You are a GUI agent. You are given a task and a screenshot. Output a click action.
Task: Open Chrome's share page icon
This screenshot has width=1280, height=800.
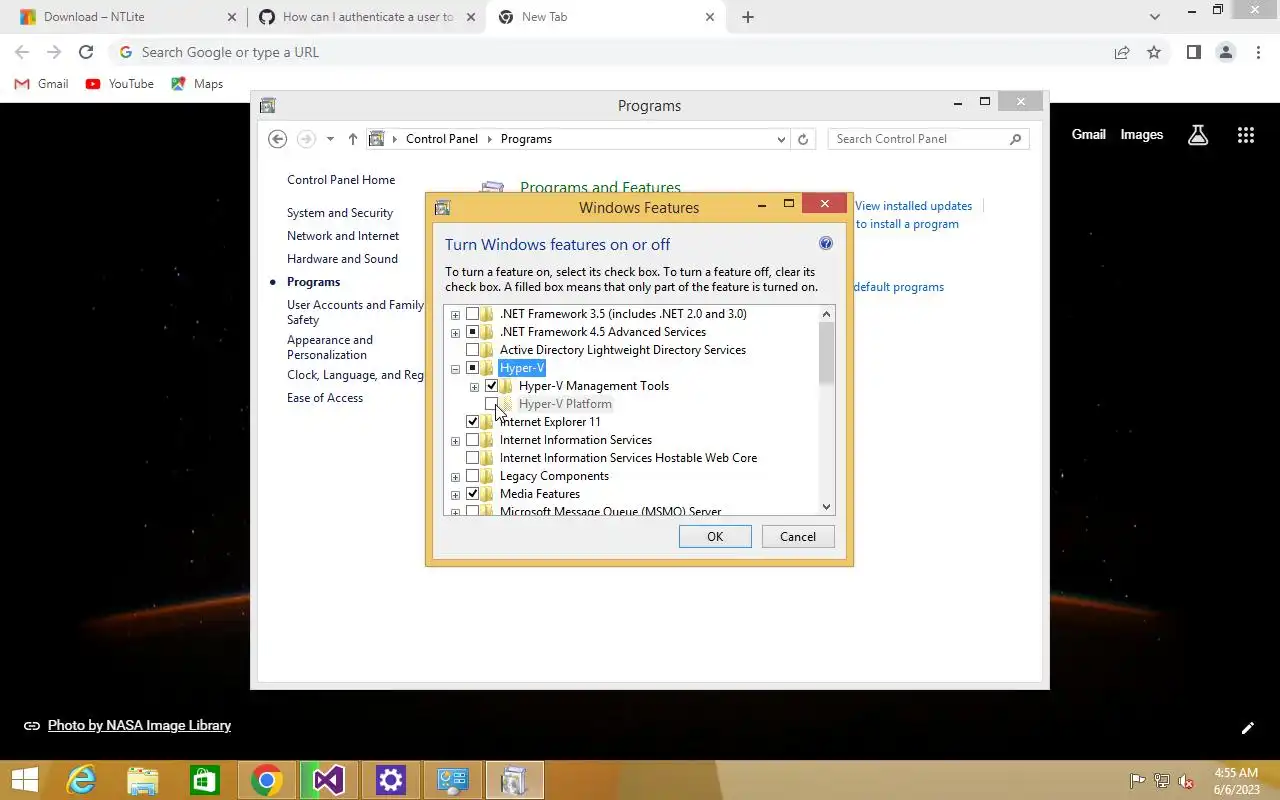click(x=1122, y=52)
